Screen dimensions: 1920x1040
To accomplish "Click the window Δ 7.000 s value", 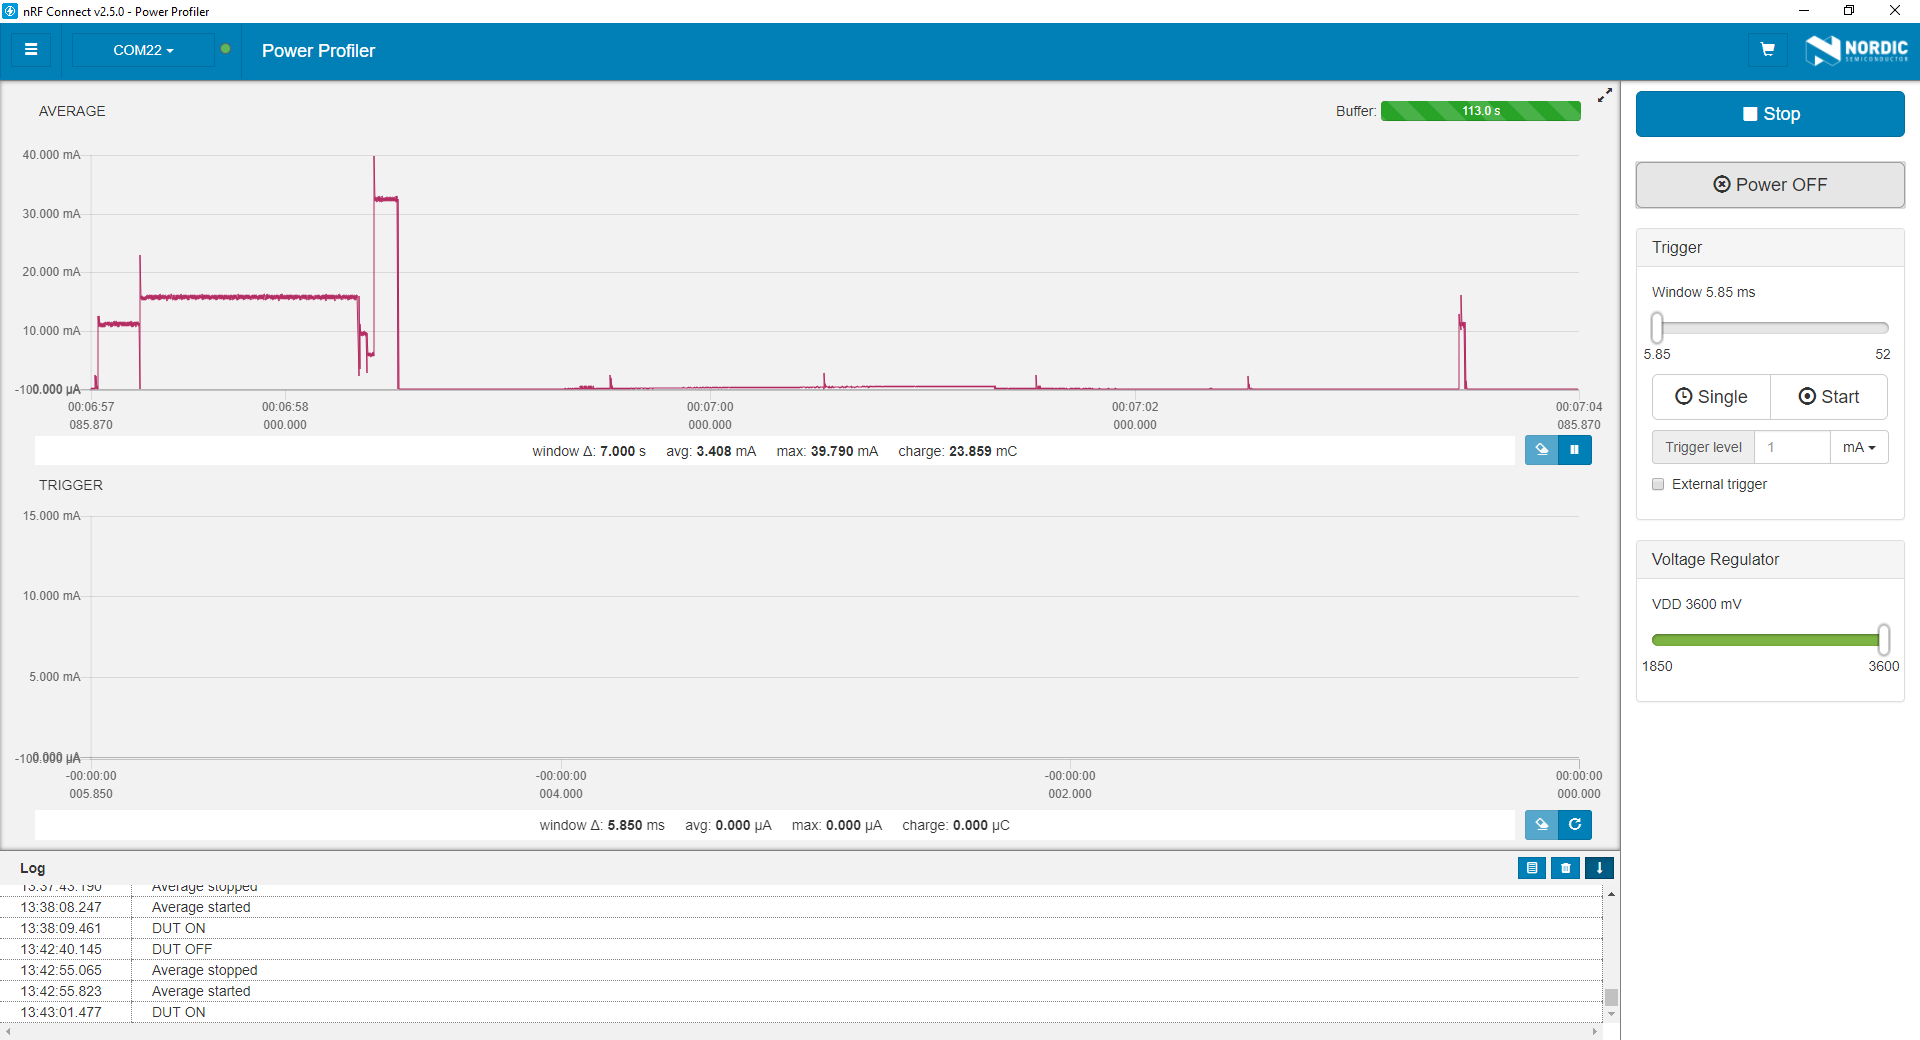I will [x=589, y=451].
